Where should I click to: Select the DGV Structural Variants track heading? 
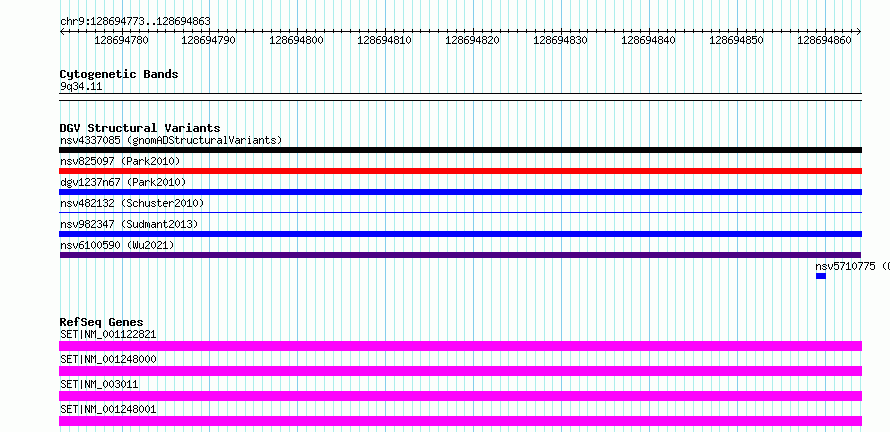pyautogui.click(x=140, y=128)
